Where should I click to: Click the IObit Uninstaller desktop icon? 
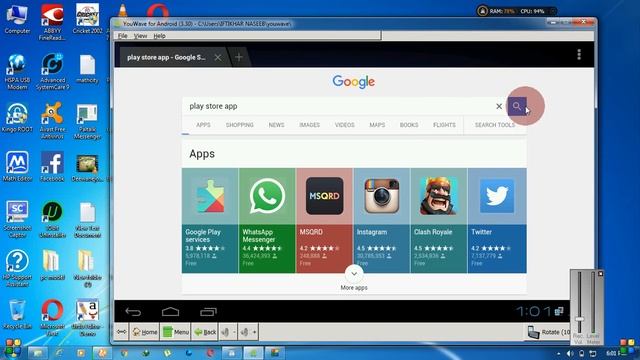52,220
